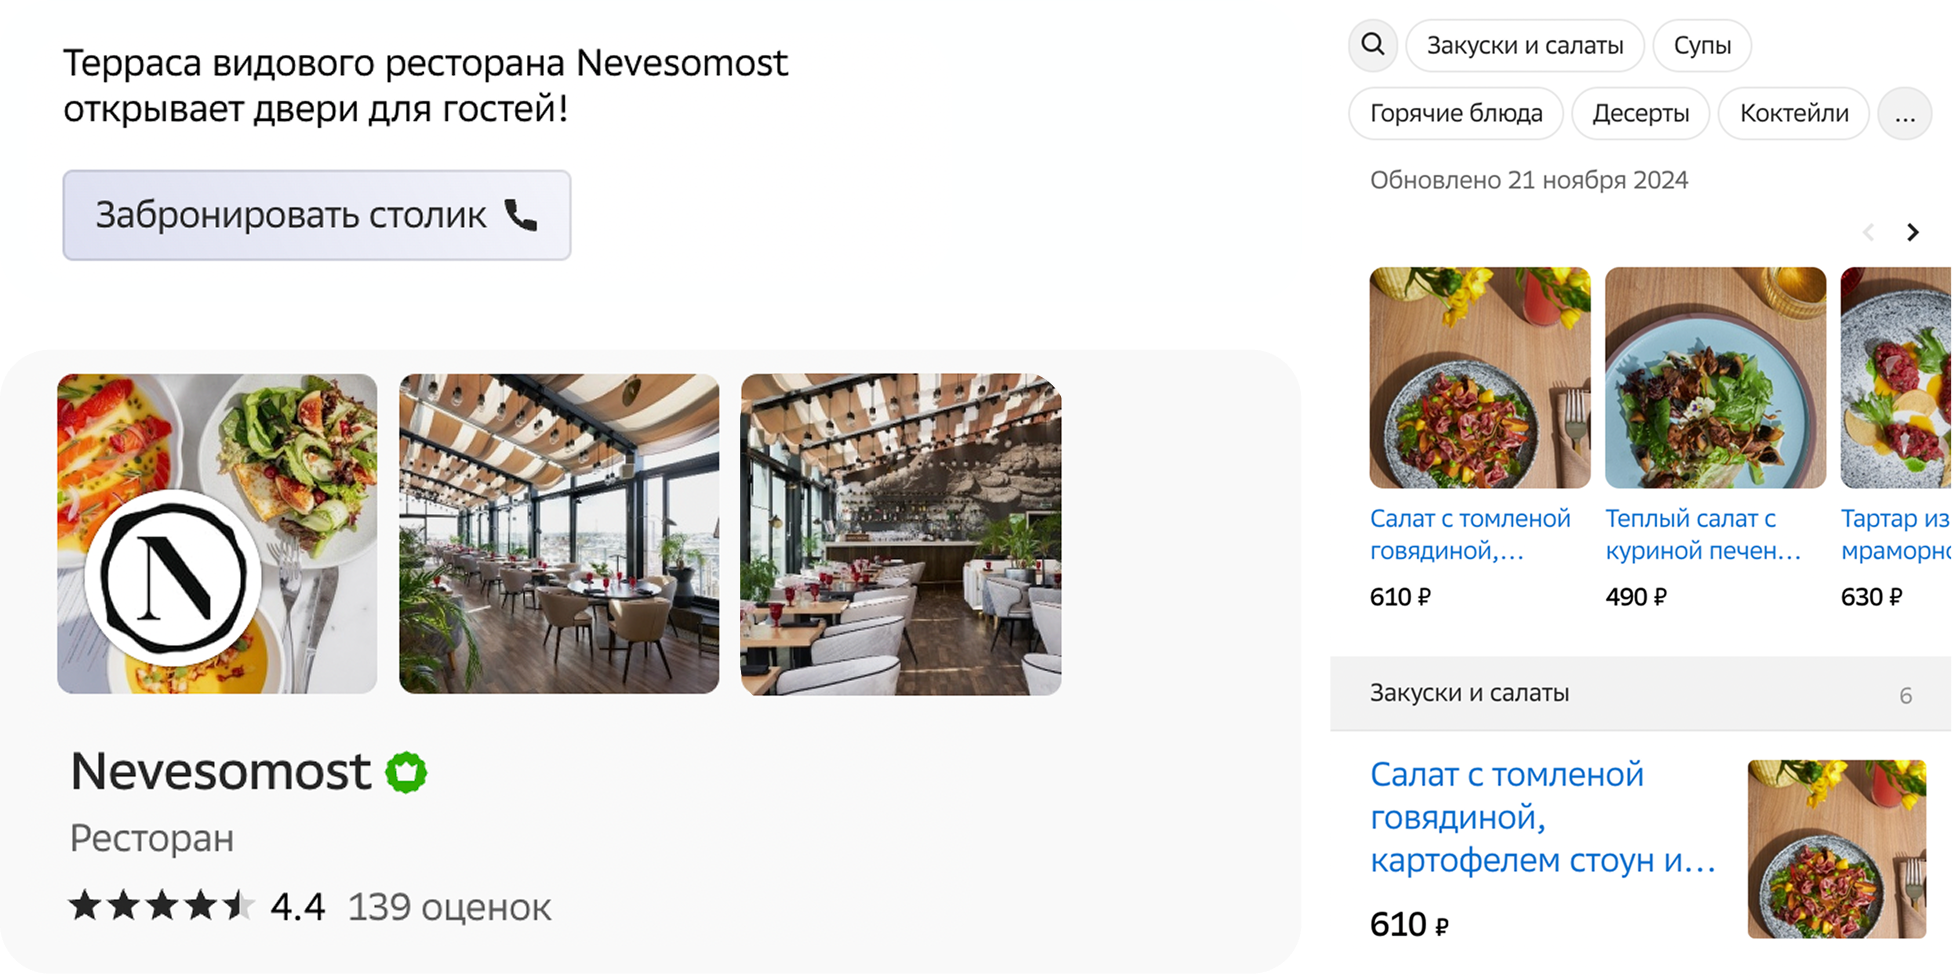Viewport: 1952px width, 980px height.
Task: Select the Супы category chip
Action: [1702, 45]
